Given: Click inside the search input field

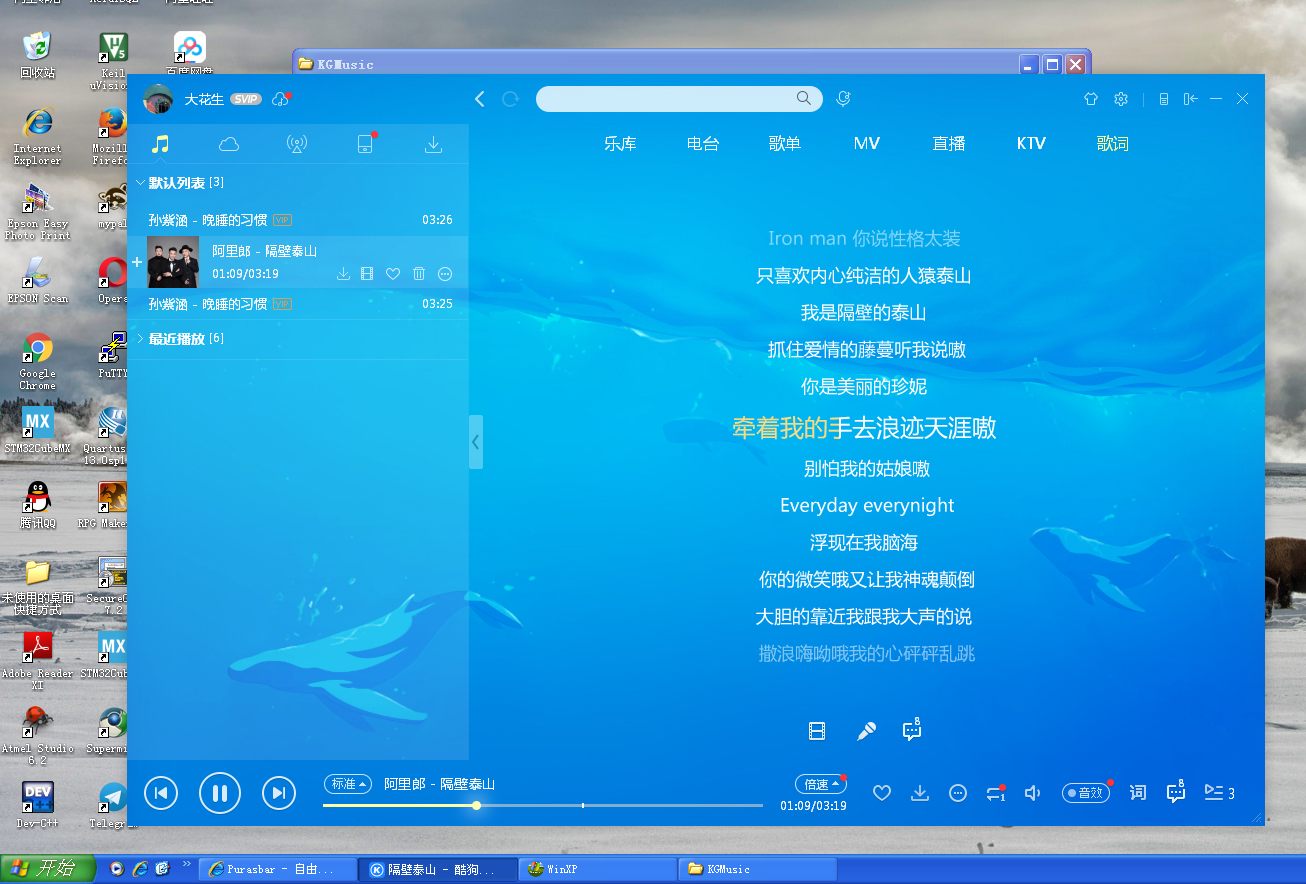Looking at the screenshot, I should tap(666, 99).
